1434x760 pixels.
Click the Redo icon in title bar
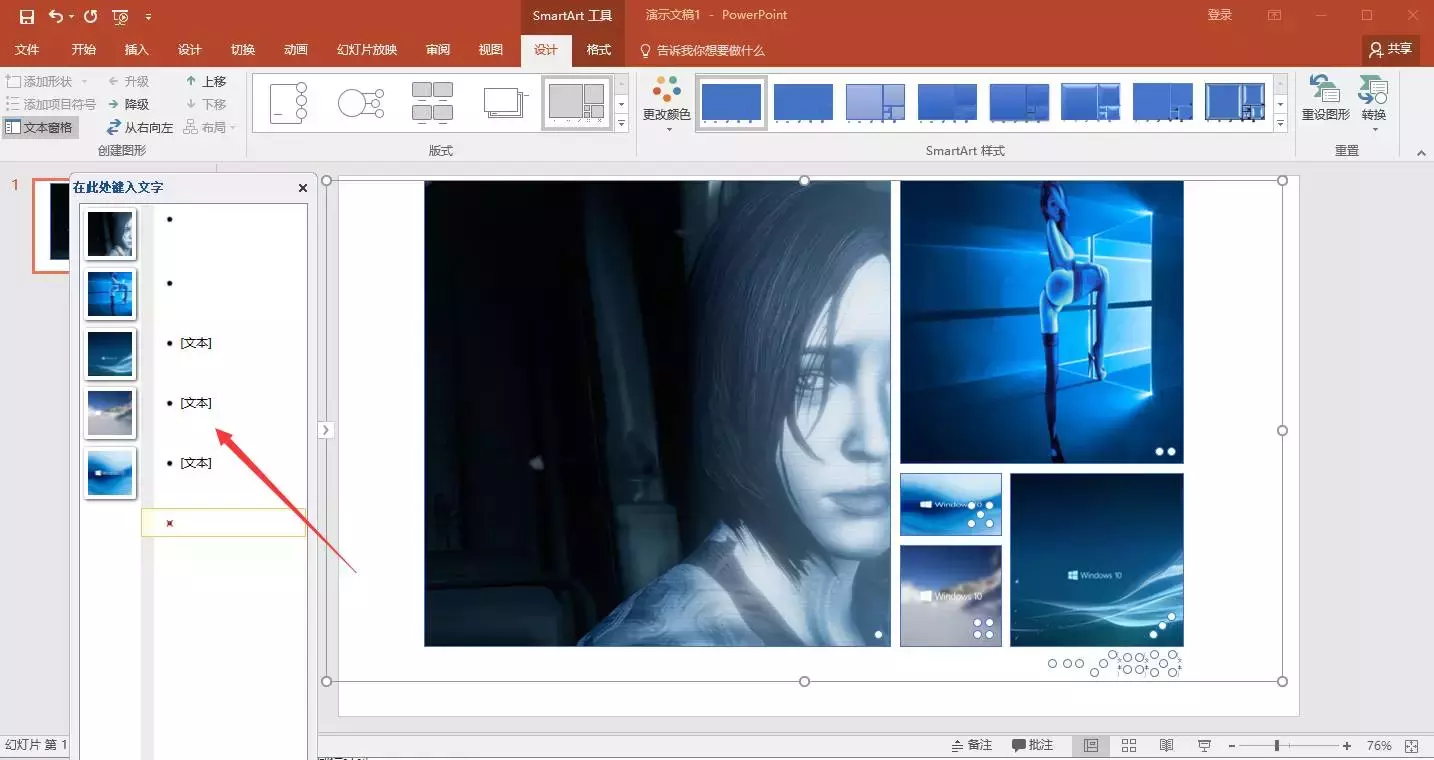90,16
